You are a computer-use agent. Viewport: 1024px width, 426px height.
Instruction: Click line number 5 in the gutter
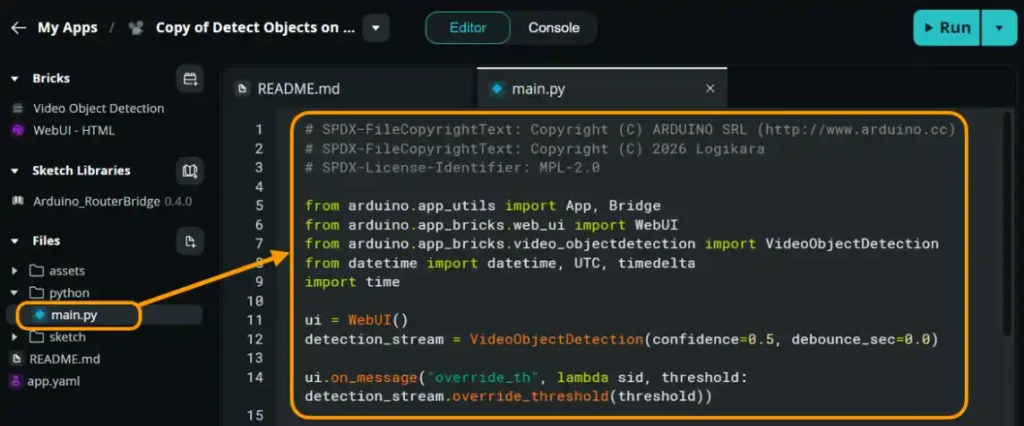(259, 206)
